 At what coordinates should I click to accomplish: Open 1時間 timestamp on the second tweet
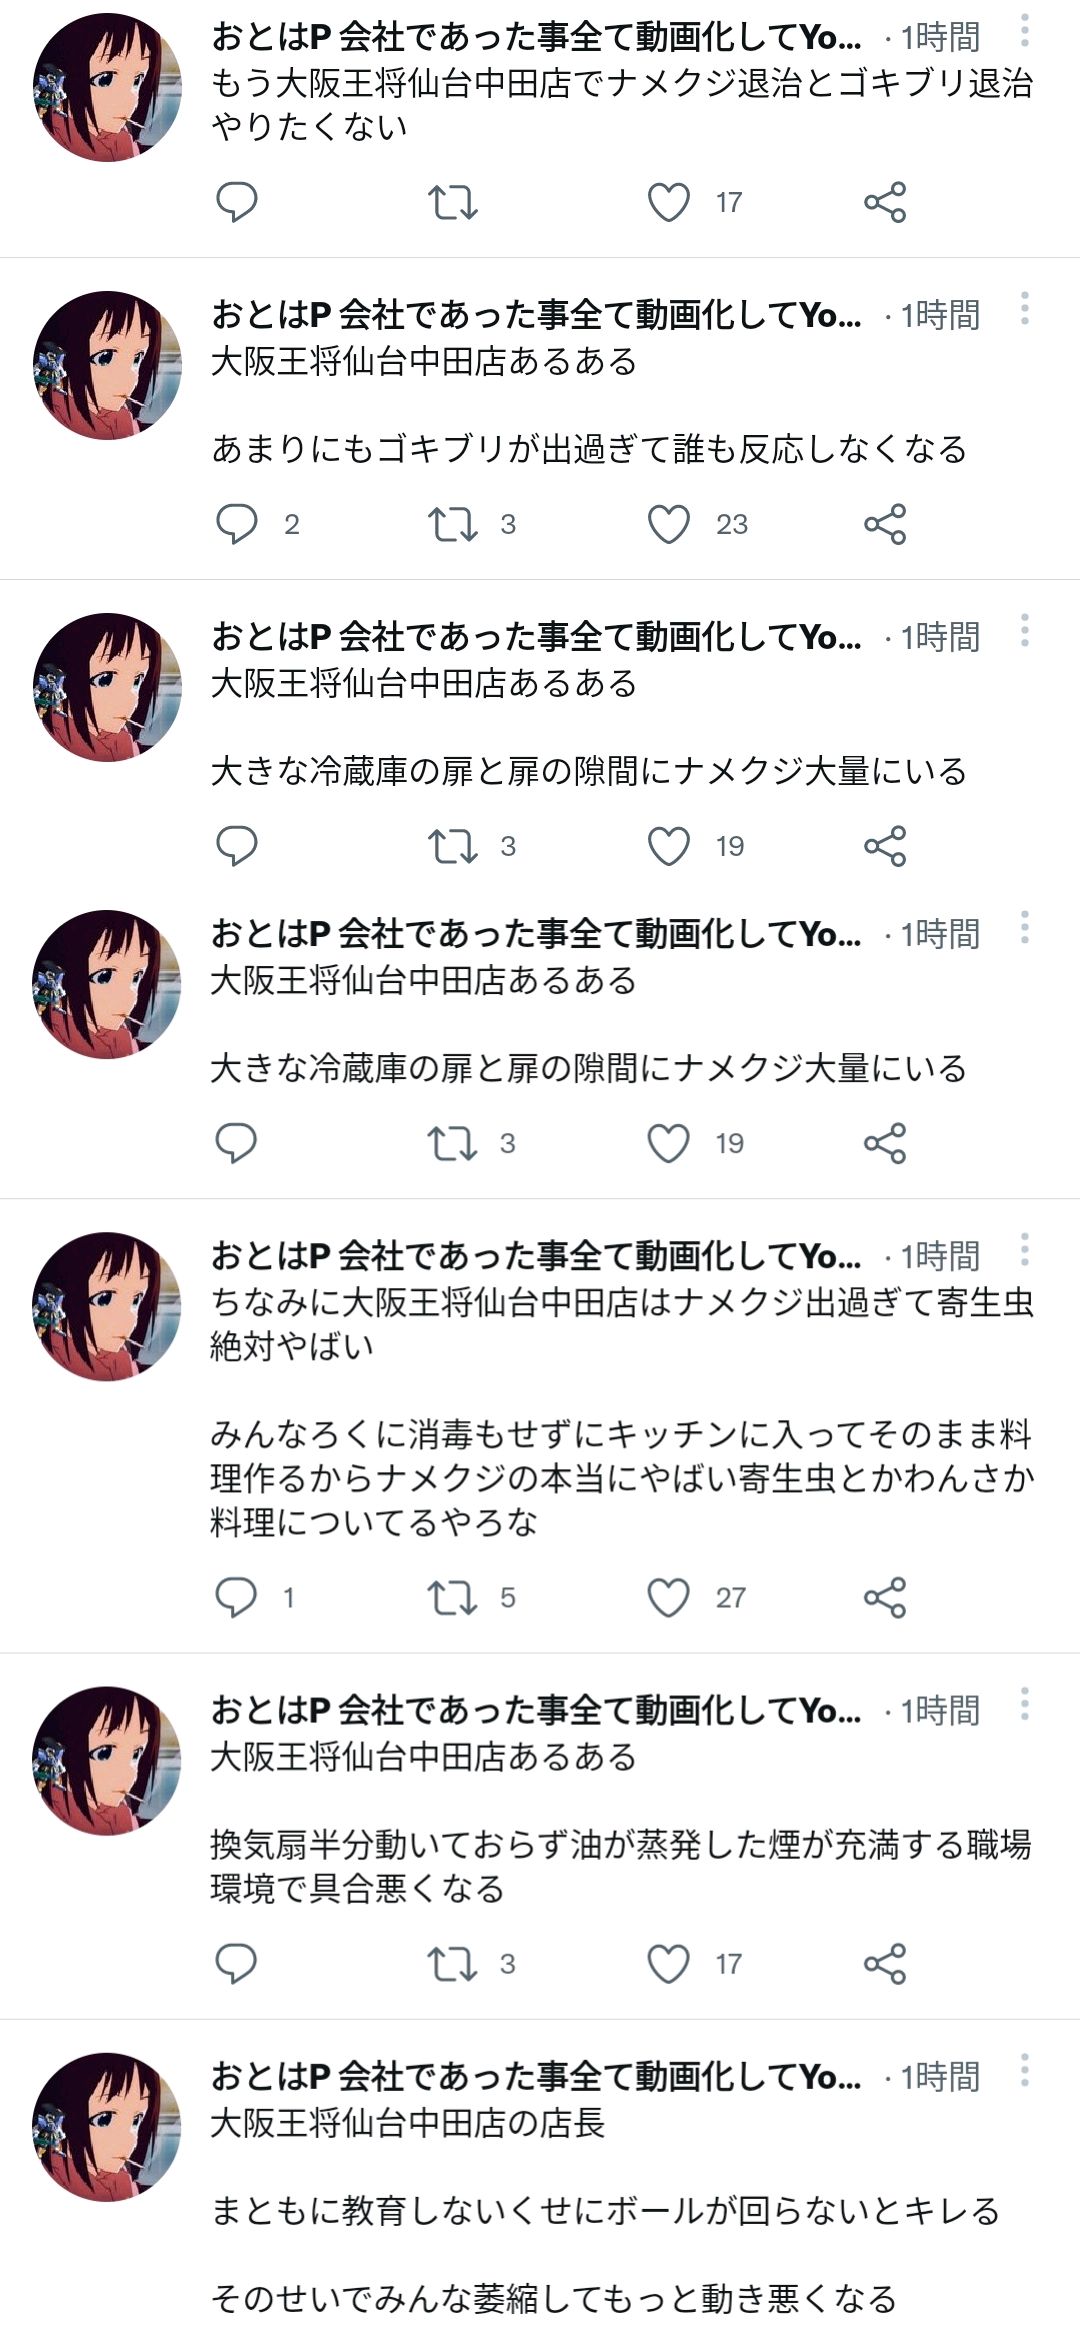coord(940,315)
